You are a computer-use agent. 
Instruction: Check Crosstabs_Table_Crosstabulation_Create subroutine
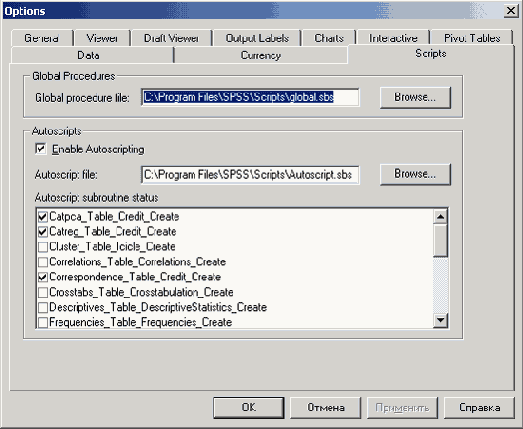tap(43, 292)
